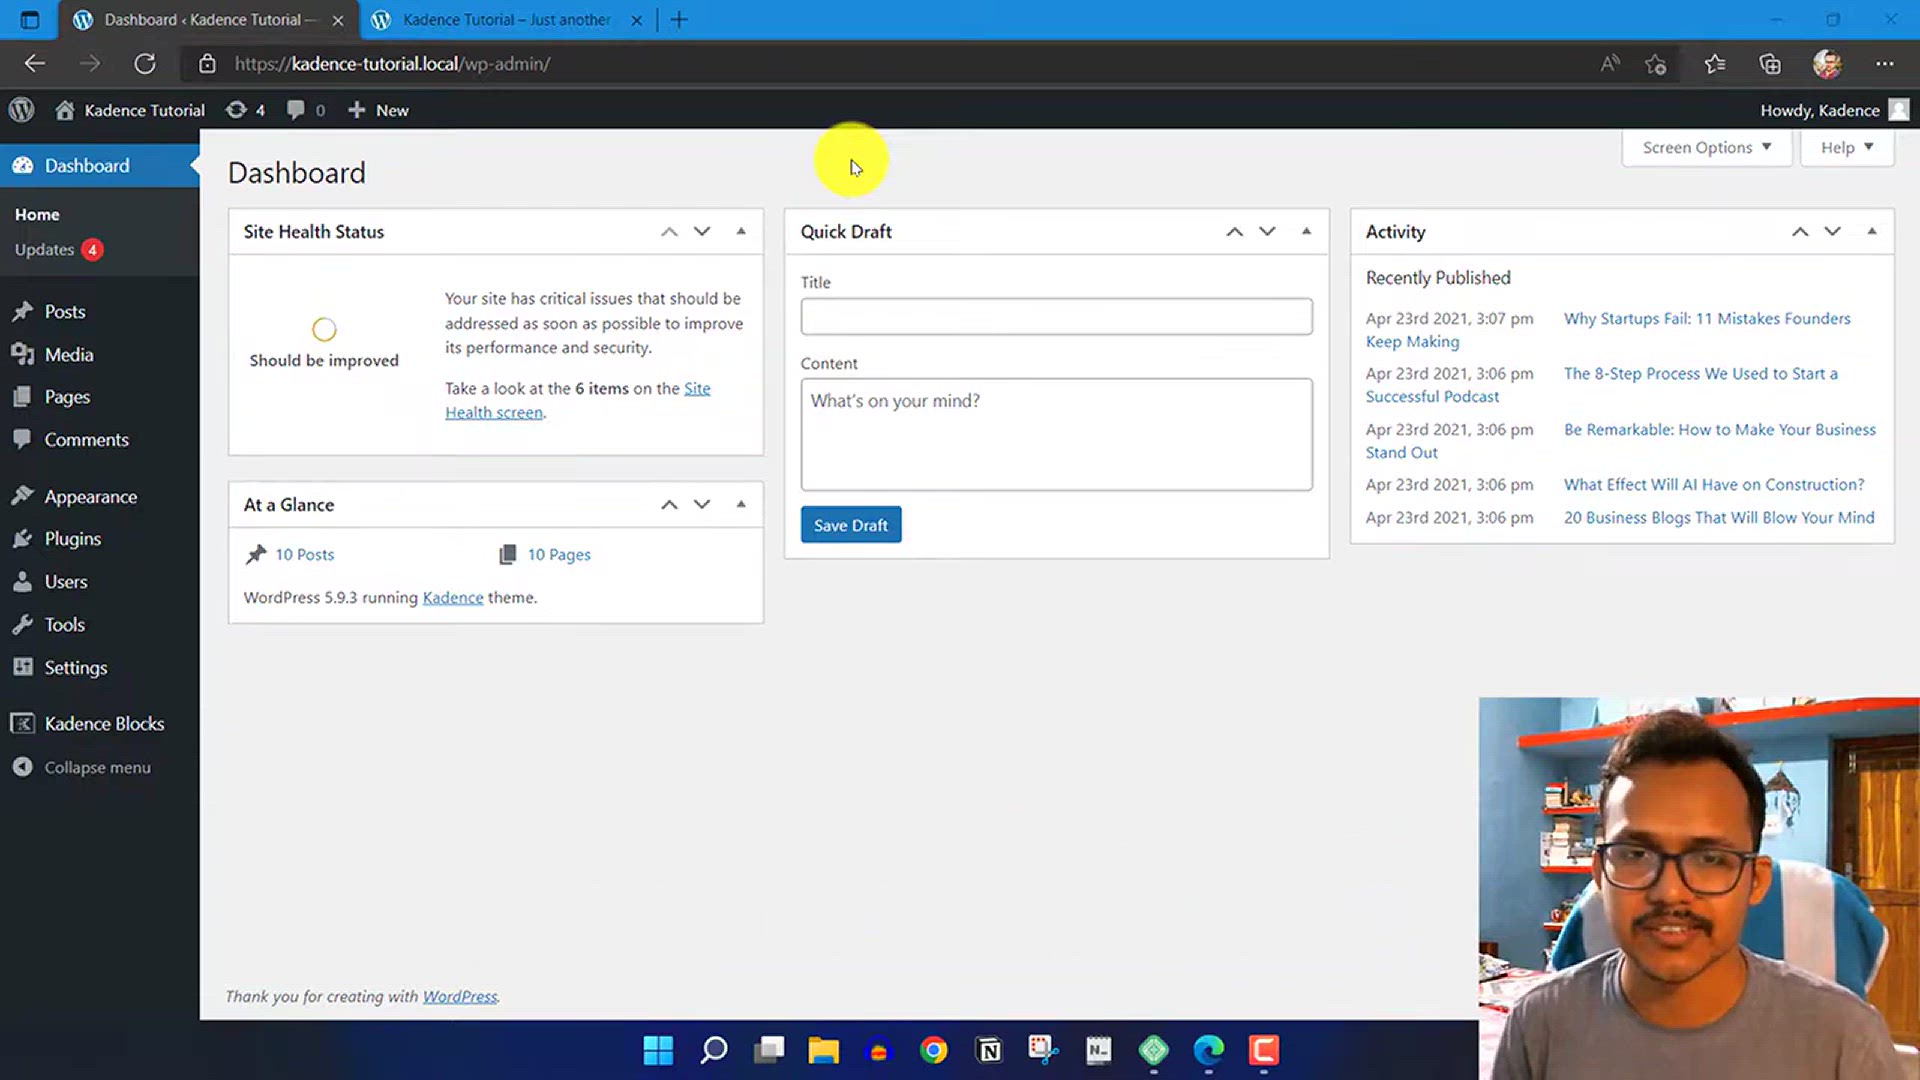The height and width of the screenshot is (1080, 1920).
Task: Move Activity panel down
Action: pos(1832,232)
